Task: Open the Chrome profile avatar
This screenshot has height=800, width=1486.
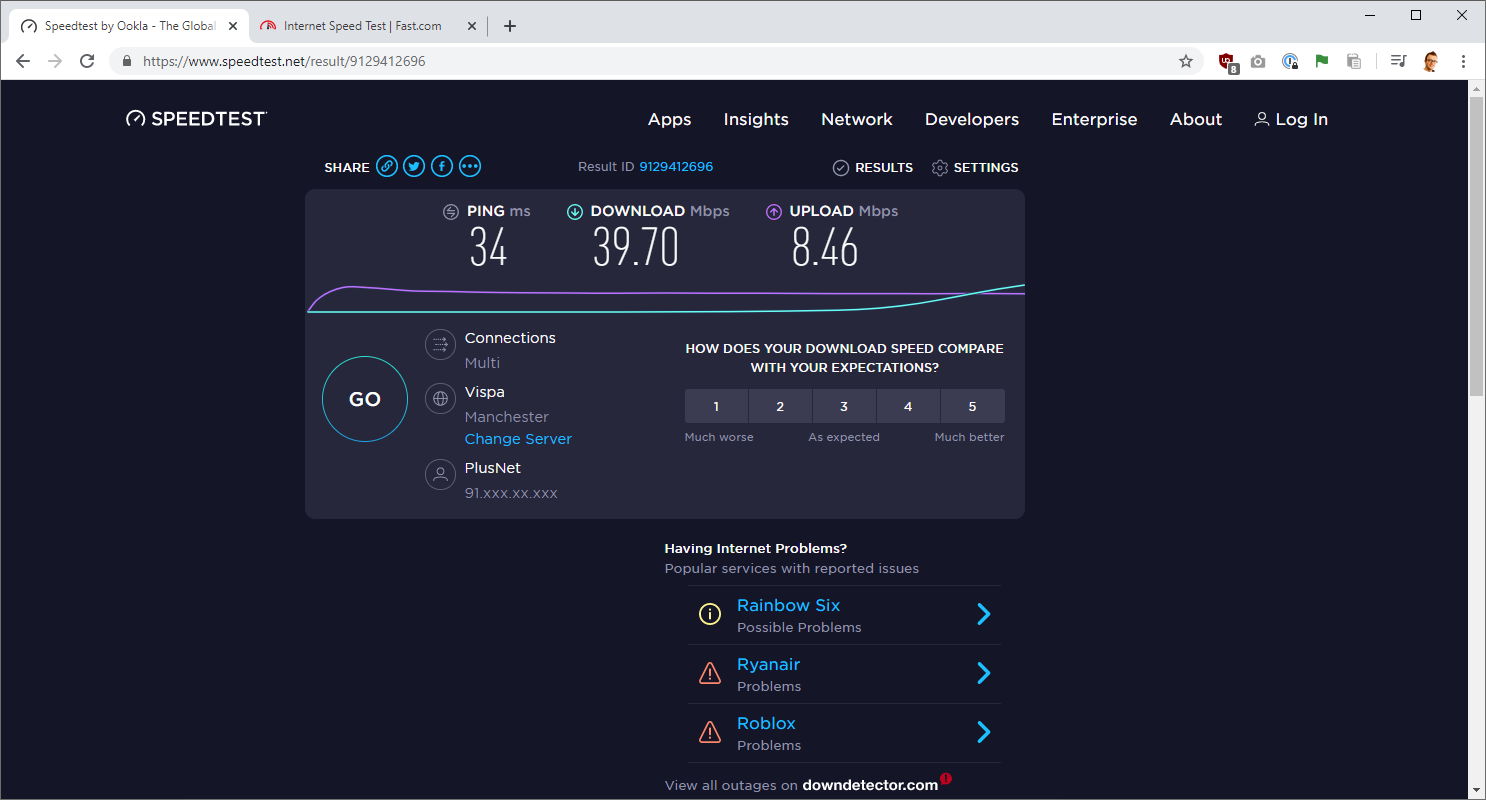Action: 1431,61
